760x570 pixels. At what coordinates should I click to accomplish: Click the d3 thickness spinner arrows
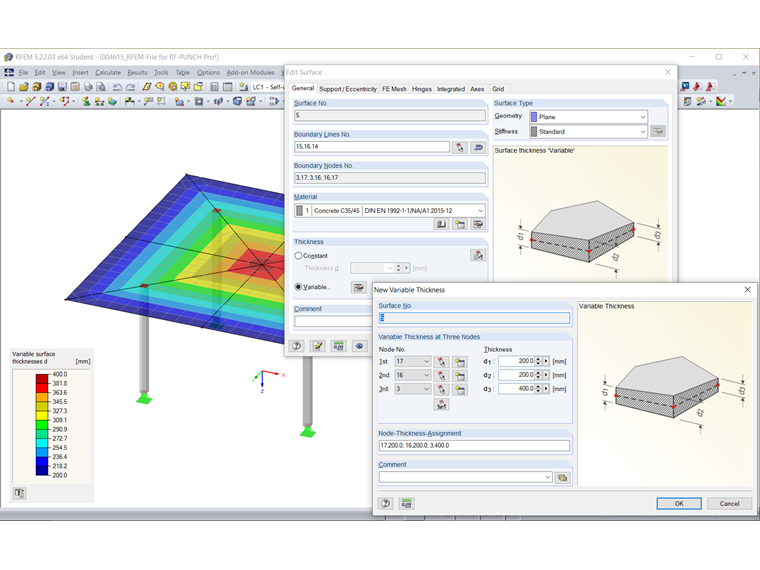click(538, 389)
